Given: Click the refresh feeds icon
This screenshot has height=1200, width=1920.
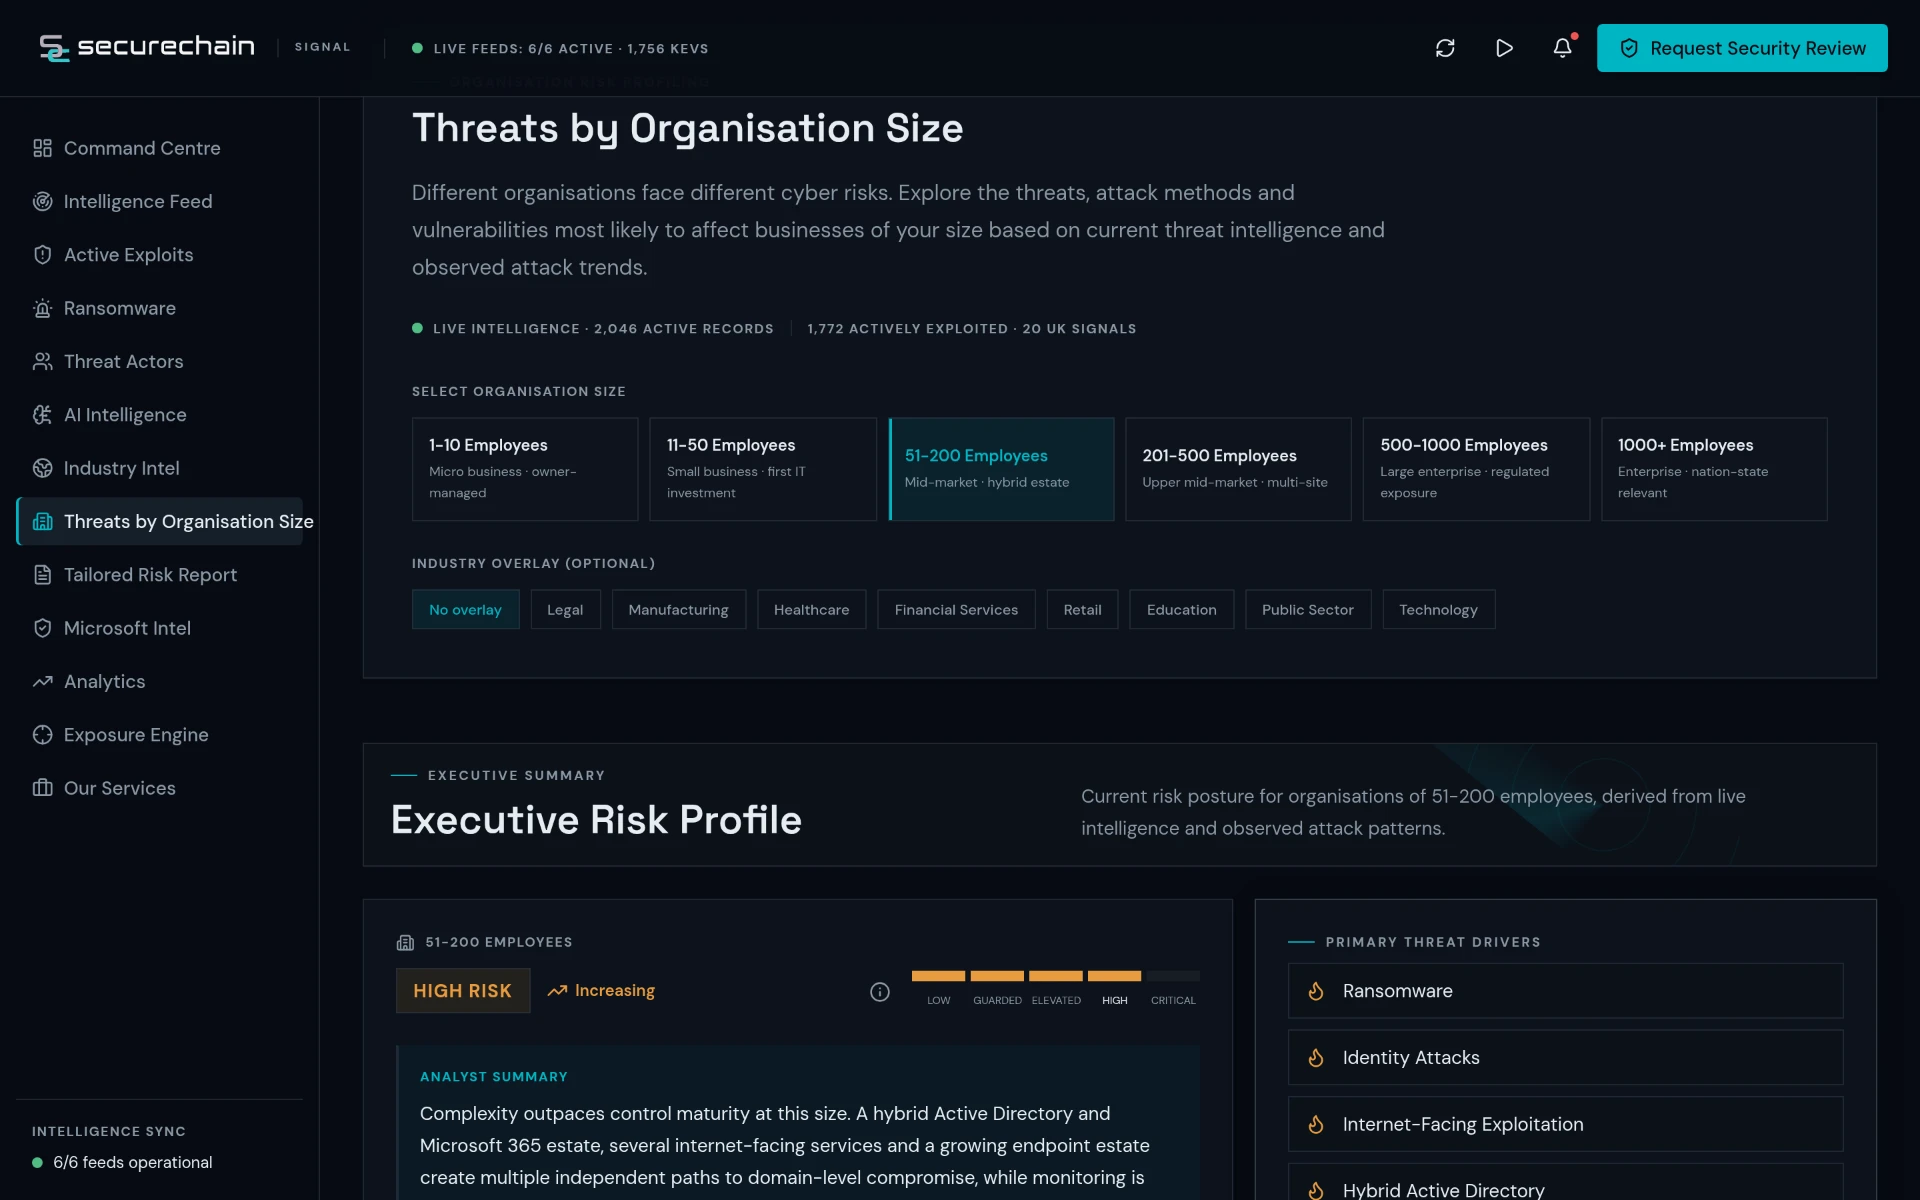Looking at the screenshot, I should pos(1445,48).
